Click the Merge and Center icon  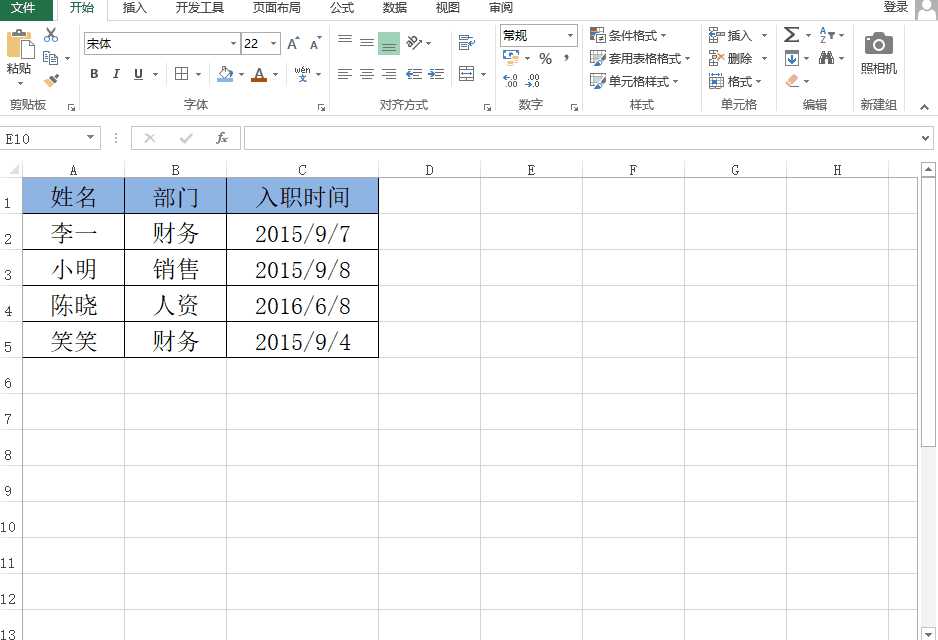467,74
